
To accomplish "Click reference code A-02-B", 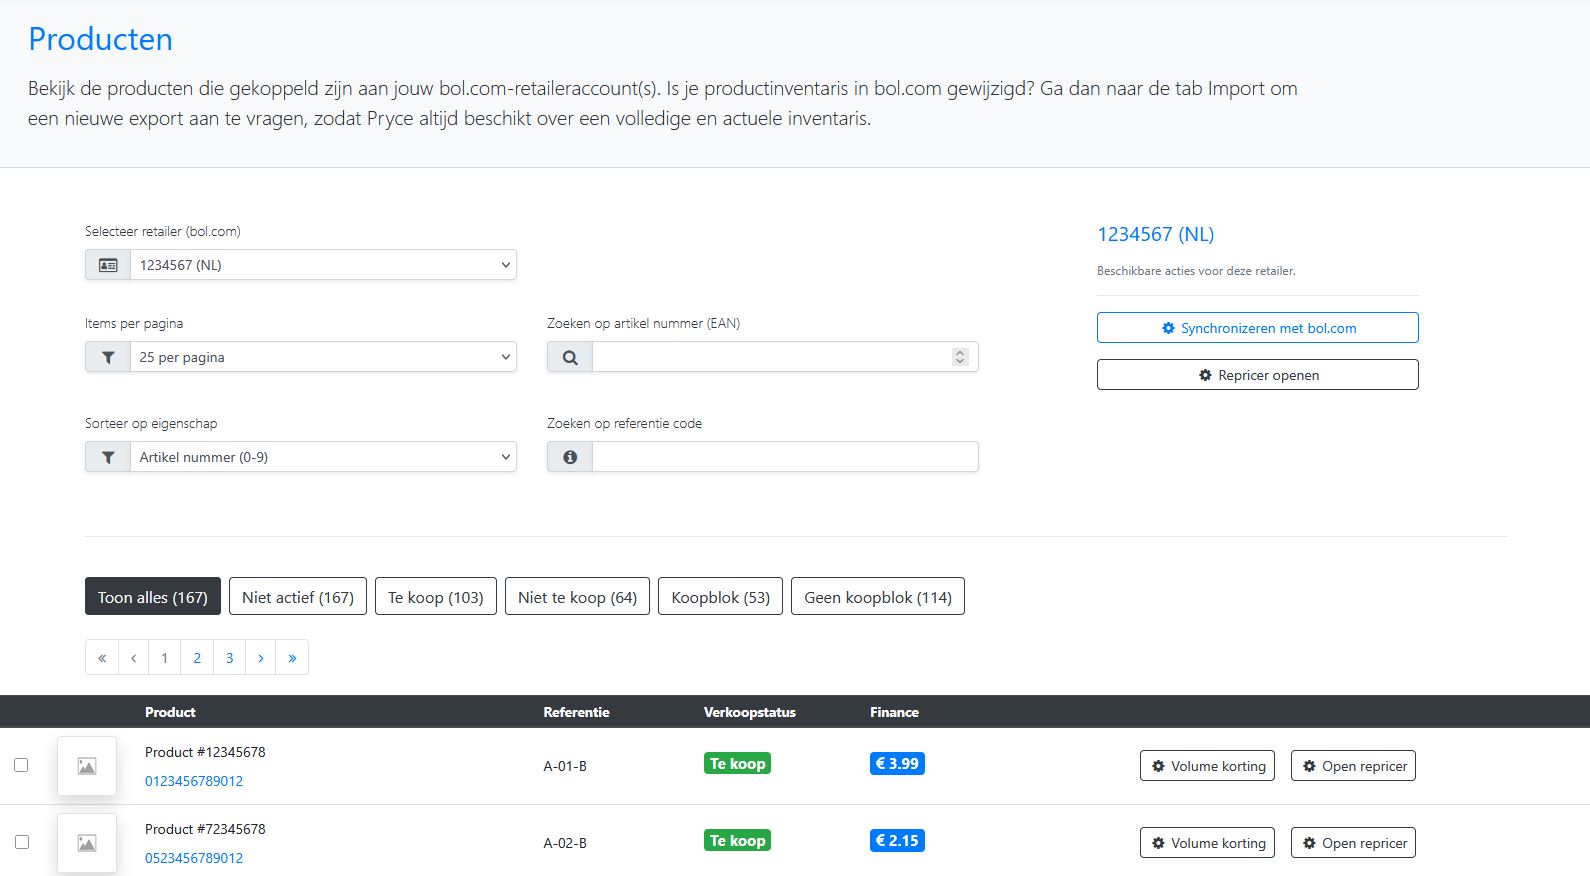I will click(565, 843).
